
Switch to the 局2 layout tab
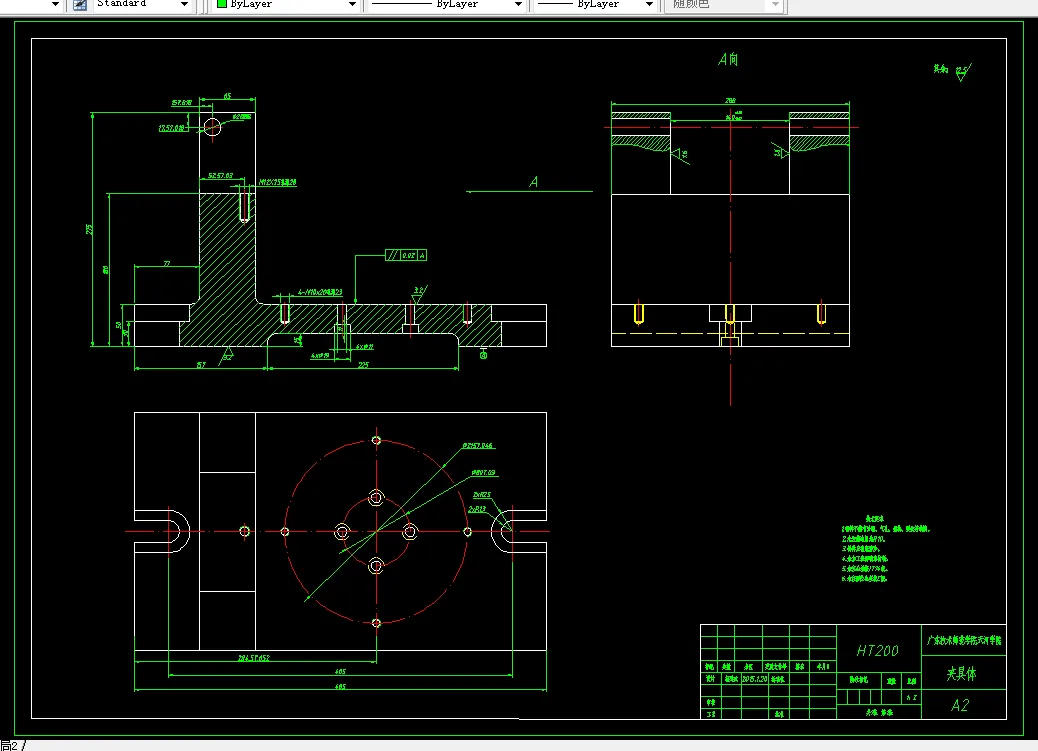coord(9,746)
